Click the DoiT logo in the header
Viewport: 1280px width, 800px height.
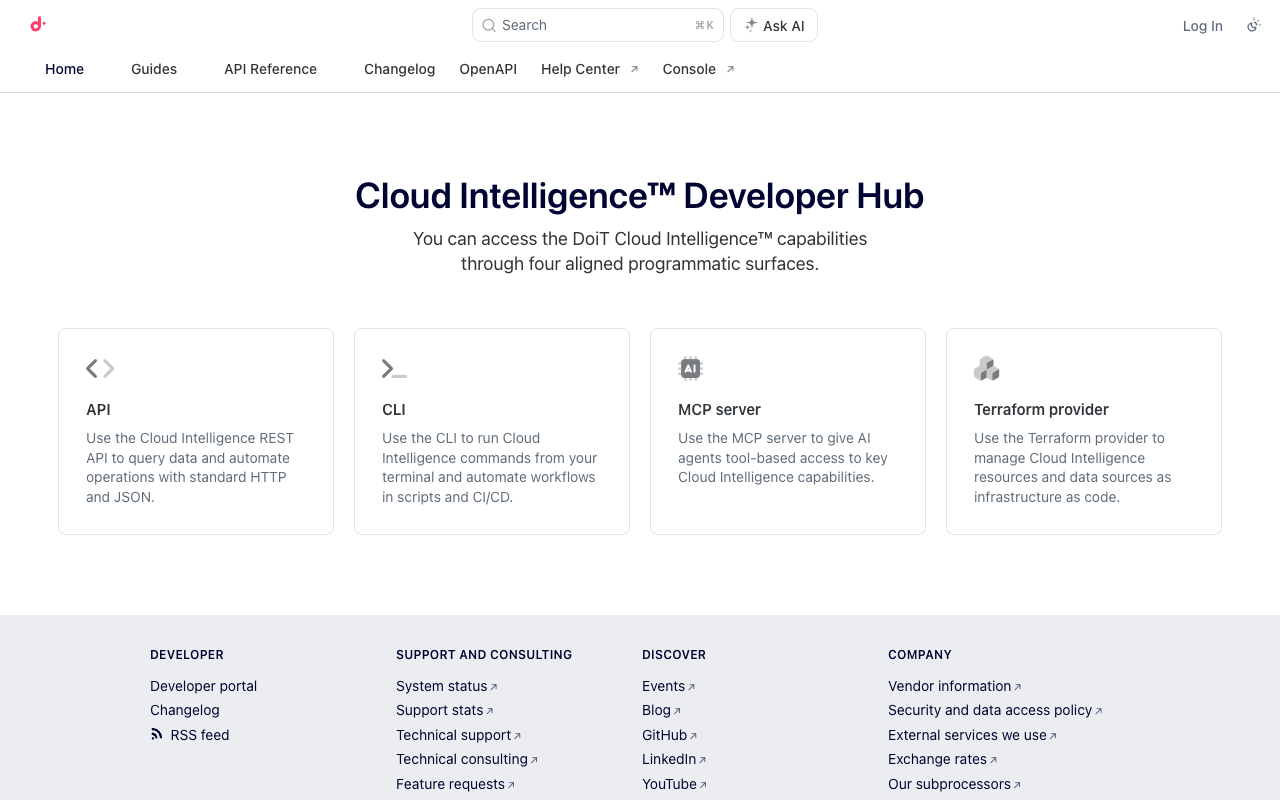coord(38,25)
